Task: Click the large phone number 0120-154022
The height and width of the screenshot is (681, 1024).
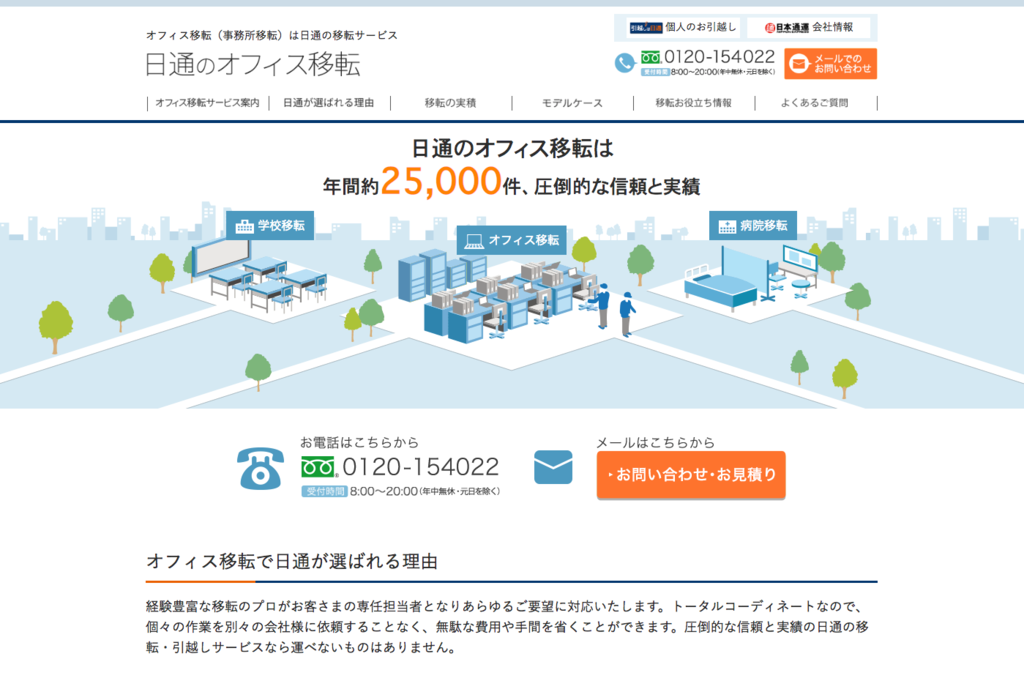Action: tap(421, 467)
